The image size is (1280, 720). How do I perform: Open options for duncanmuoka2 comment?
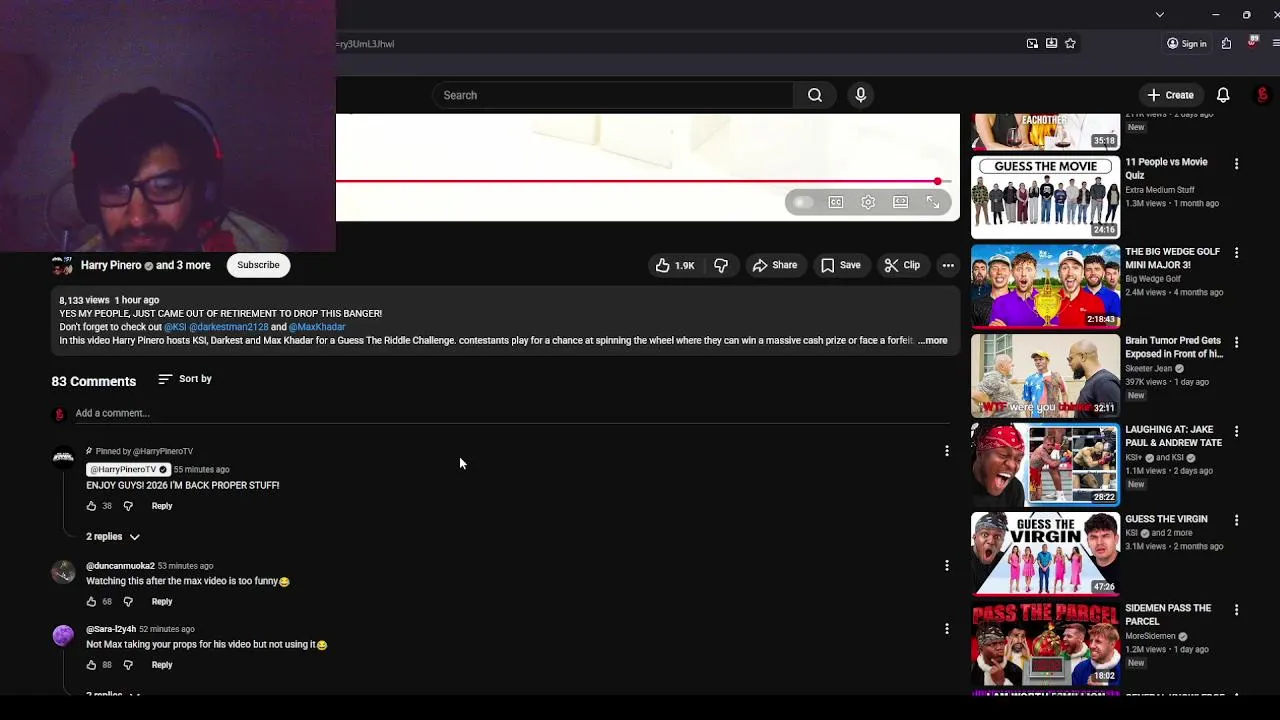946,565
